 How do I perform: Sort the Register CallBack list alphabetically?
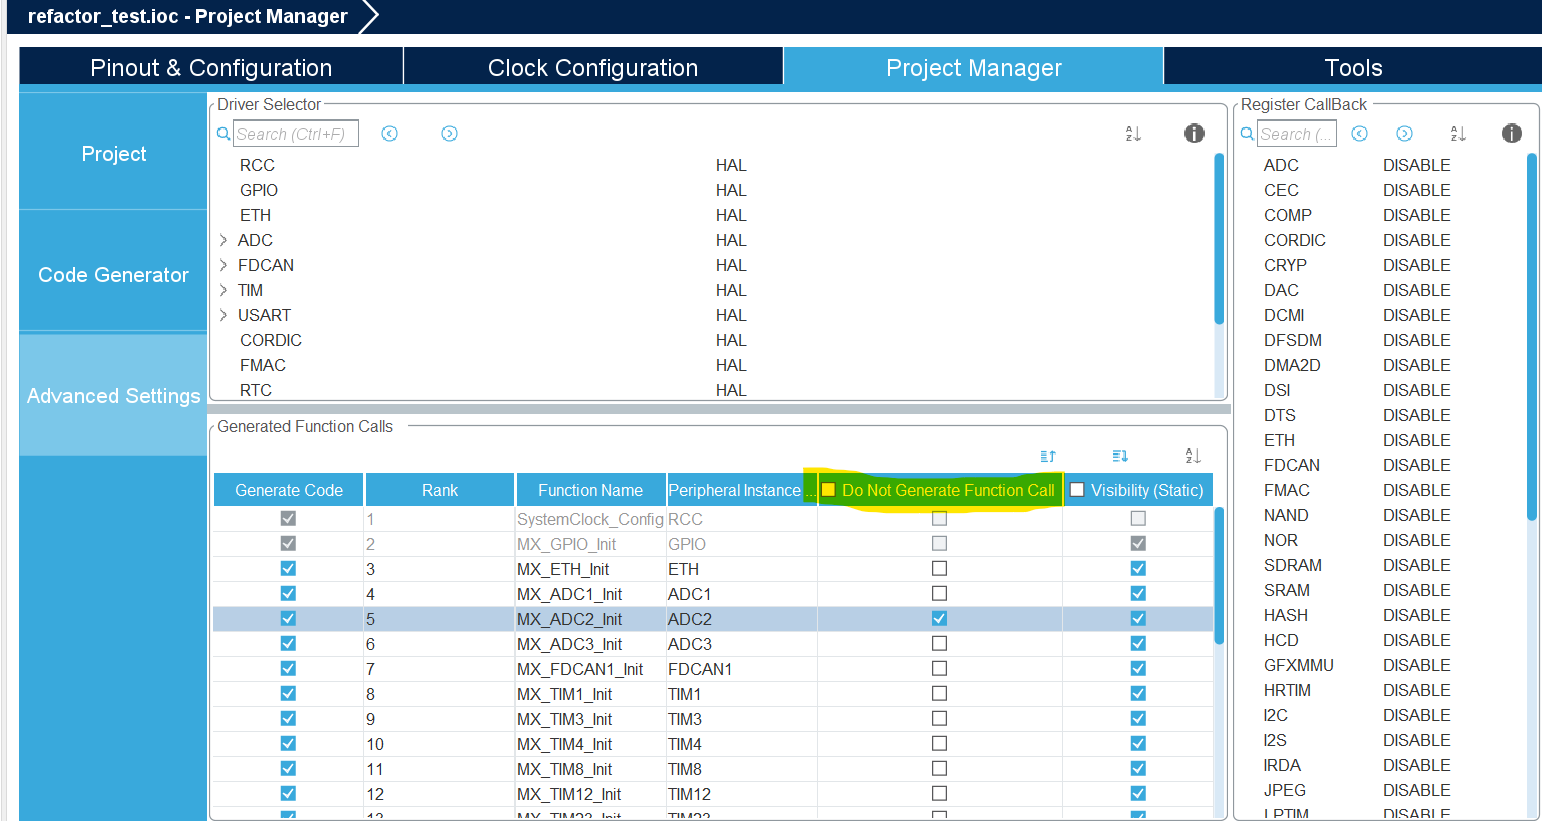tap(1458, 133)
